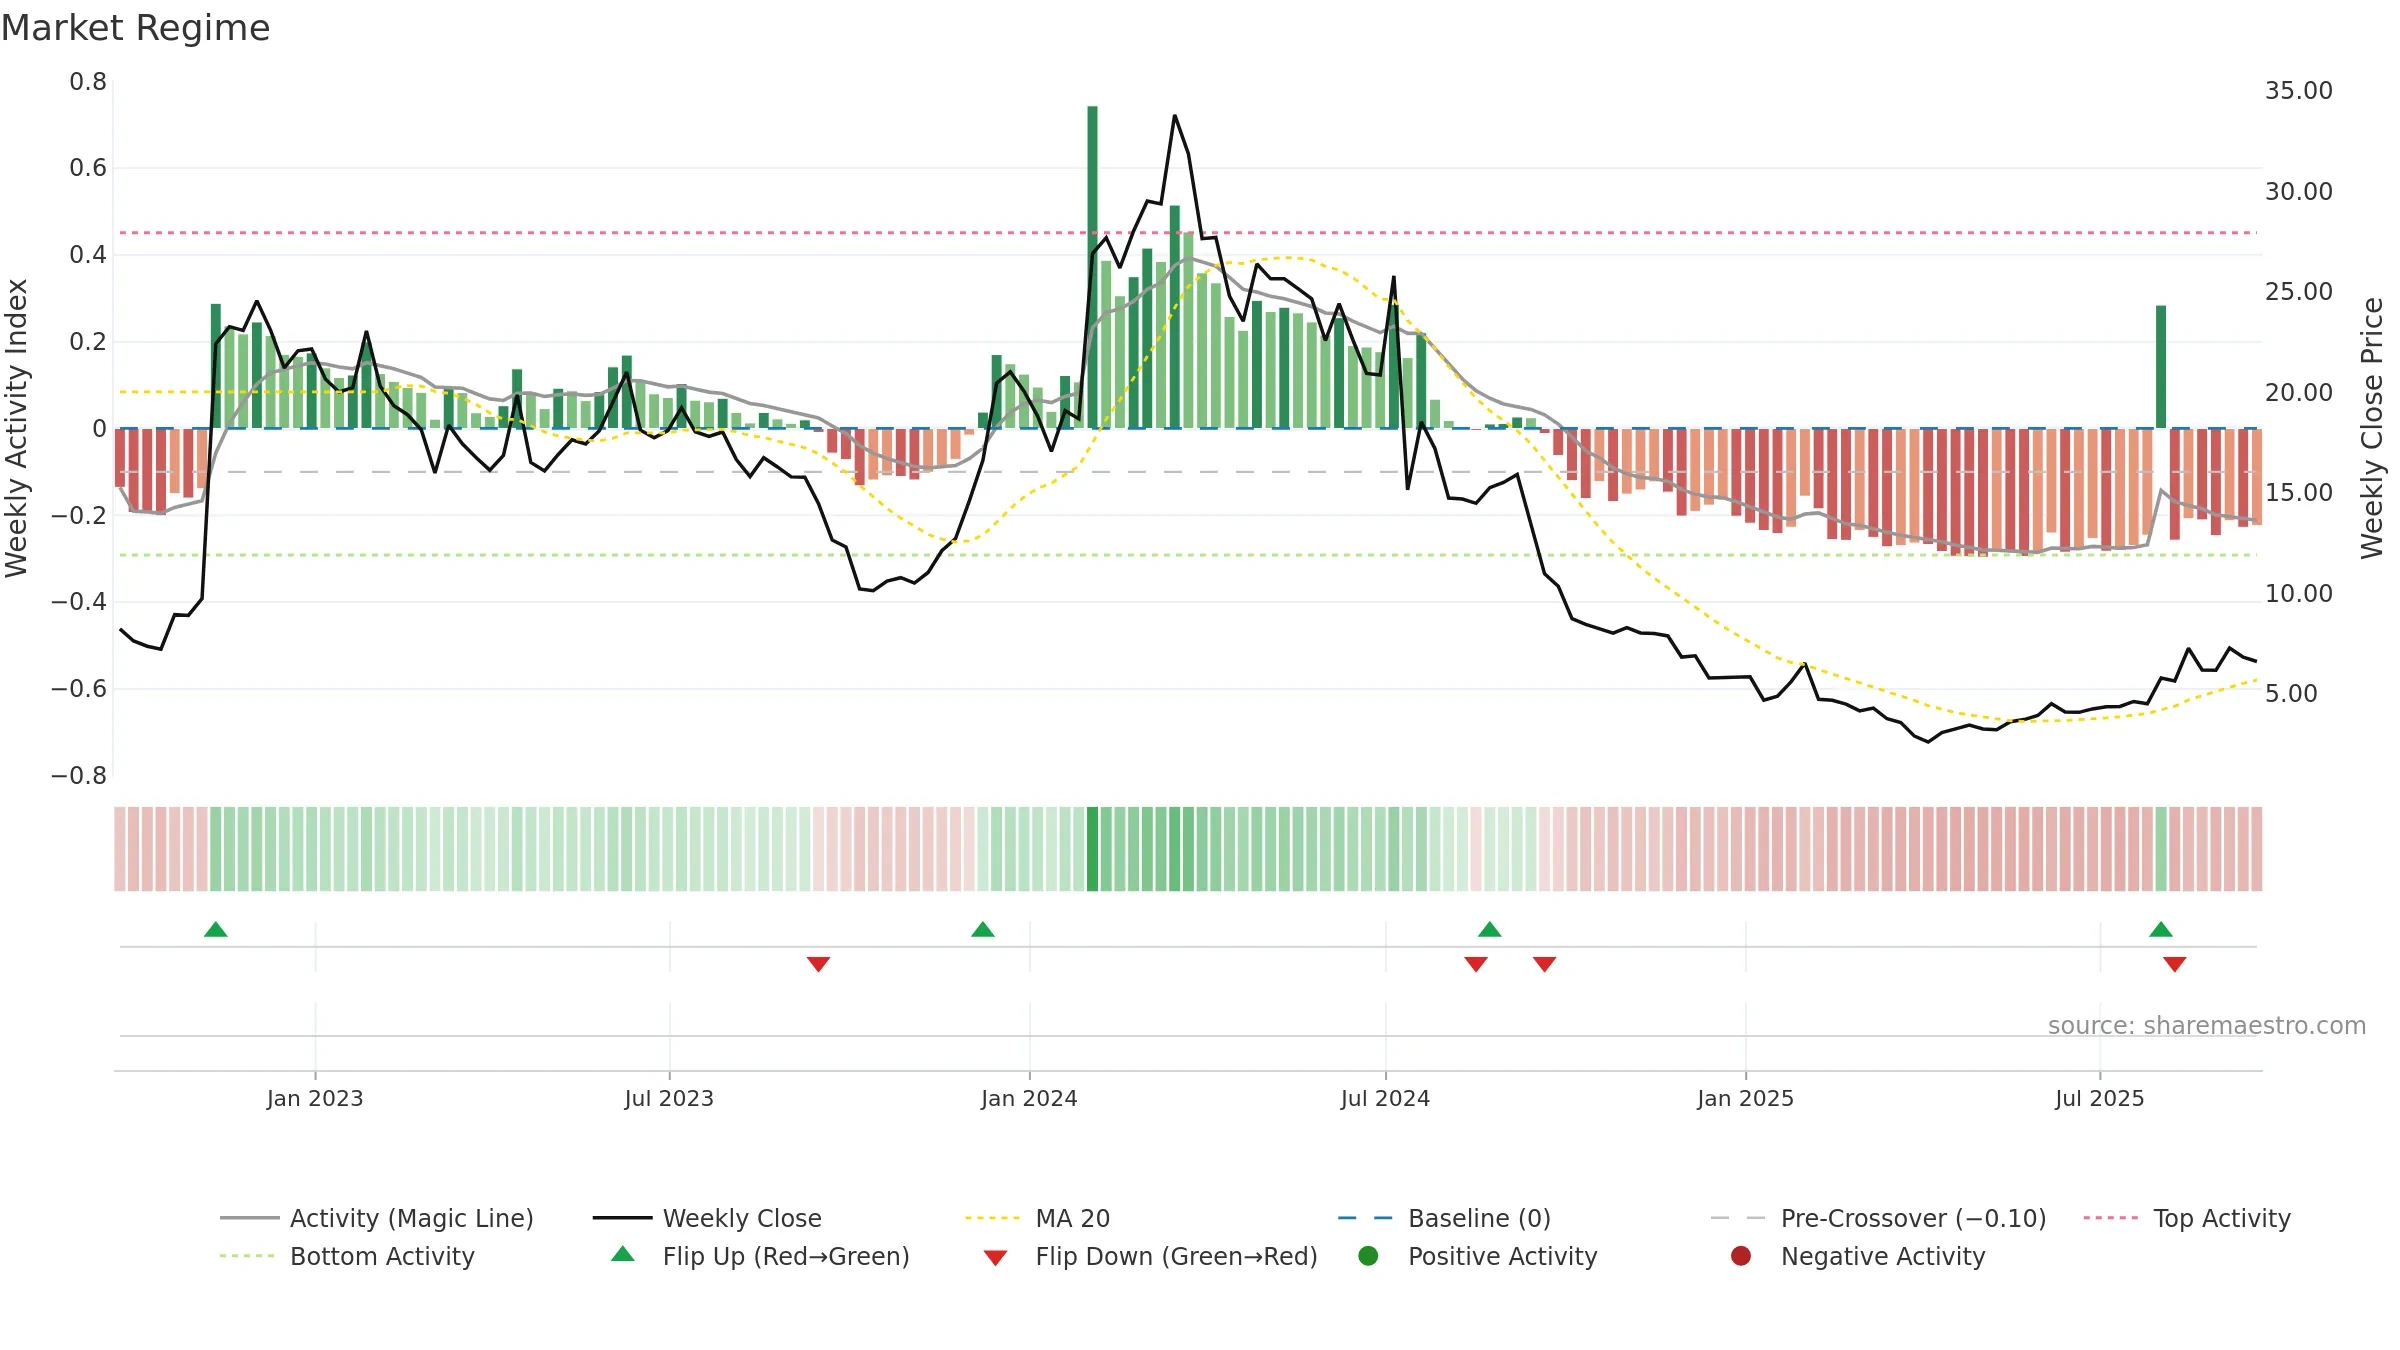Click the green flip-up triangle before Jan 2023
Viewport: 2400px width, 1350px height.
tap(215, 929)
